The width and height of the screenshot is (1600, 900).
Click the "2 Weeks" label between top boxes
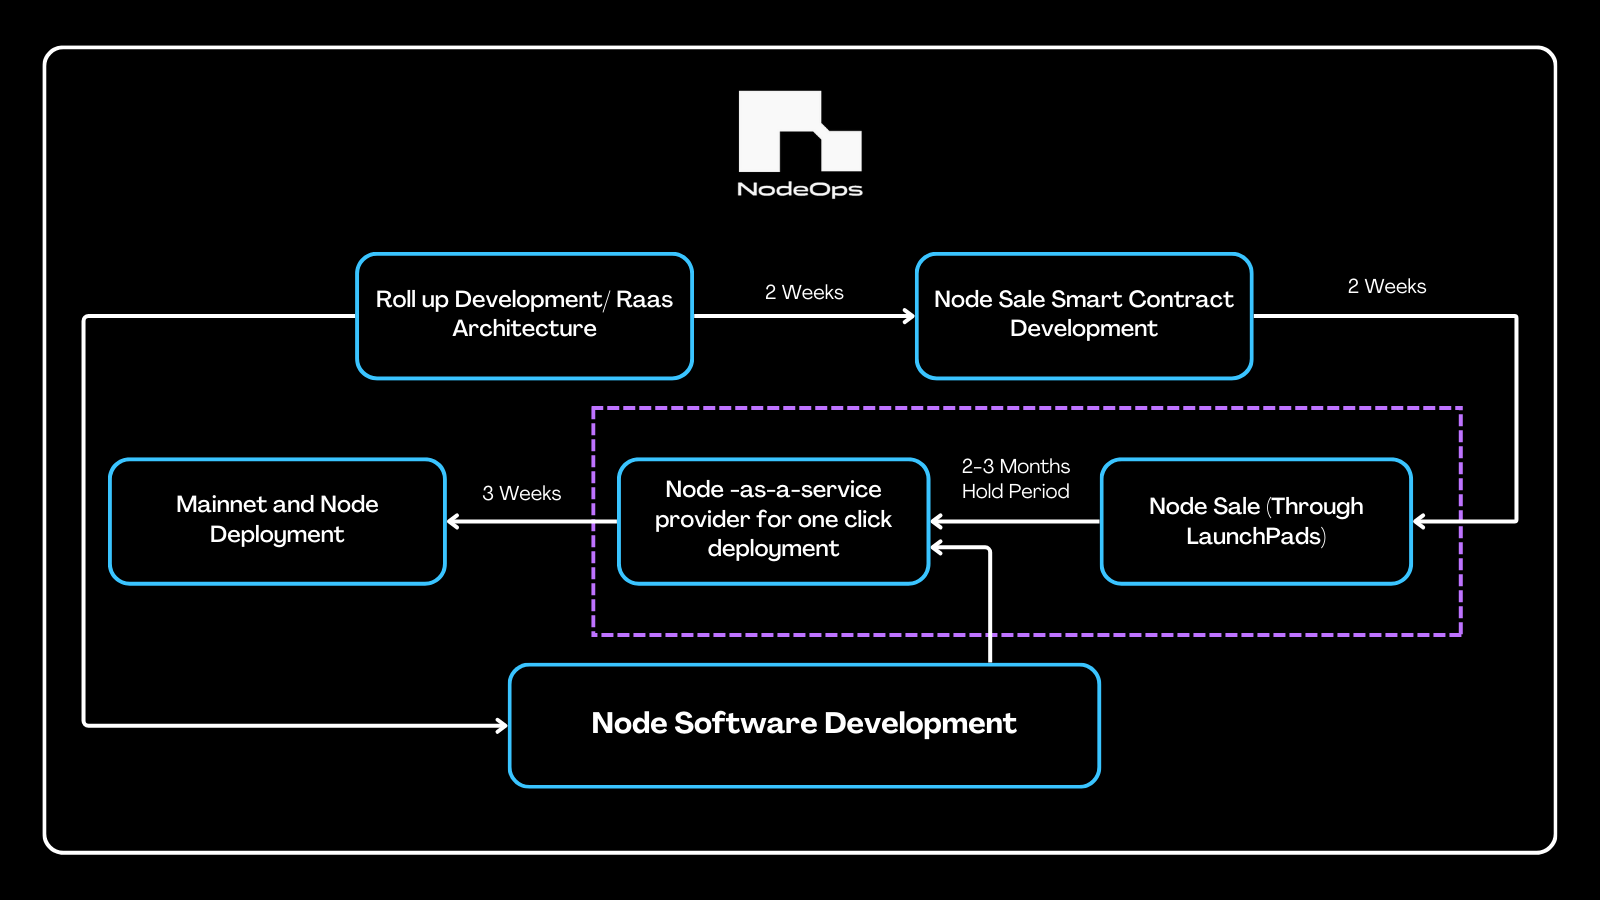click(804, 292)
